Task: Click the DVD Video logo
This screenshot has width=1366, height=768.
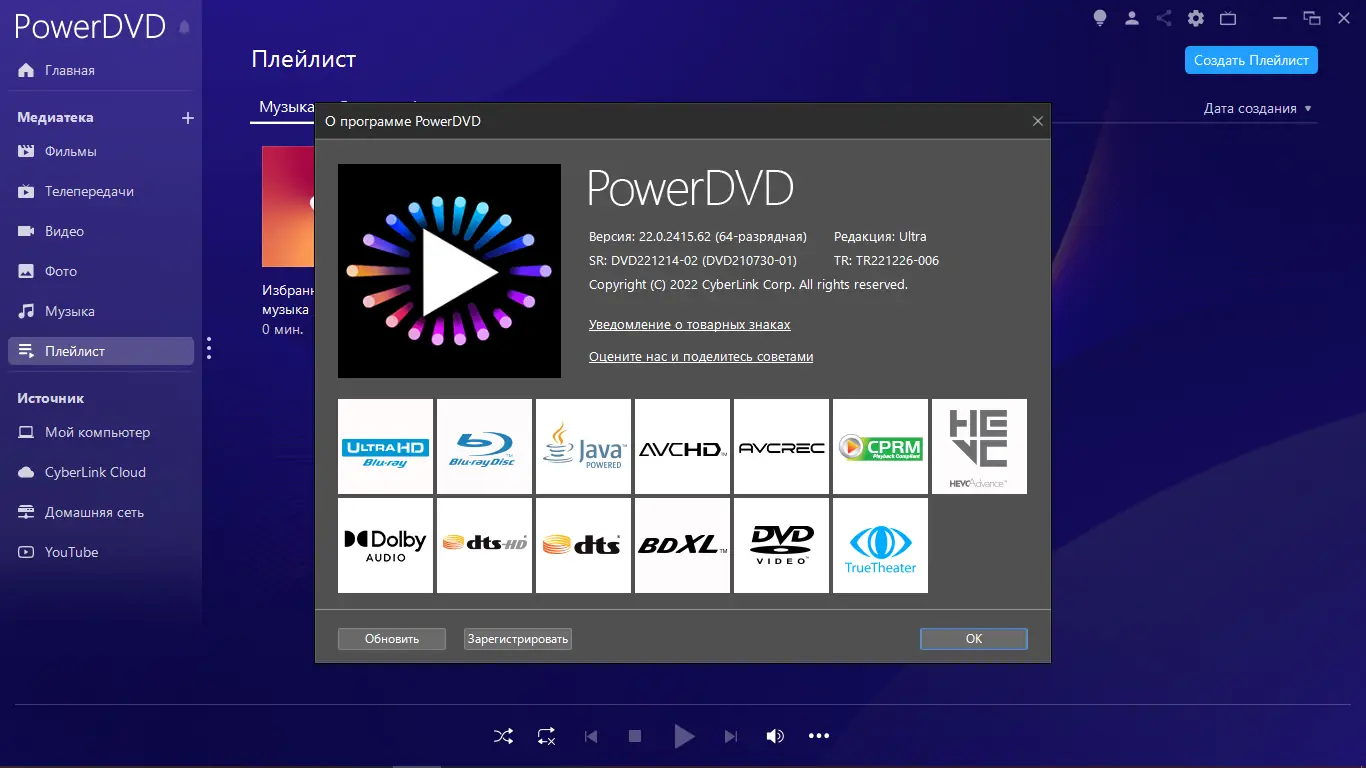Action: (x=781, y=545)
